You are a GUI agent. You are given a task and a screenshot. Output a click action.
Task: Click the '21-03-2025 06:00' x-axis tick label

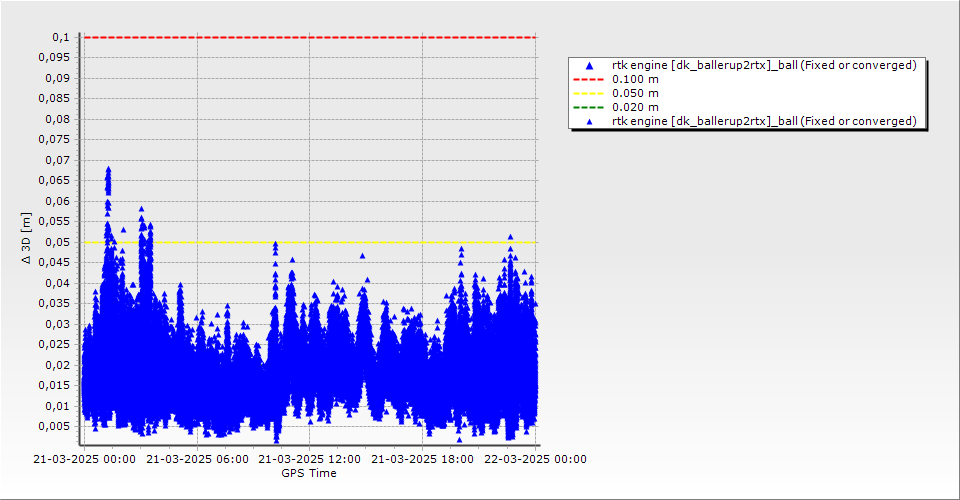click(197, 459)
